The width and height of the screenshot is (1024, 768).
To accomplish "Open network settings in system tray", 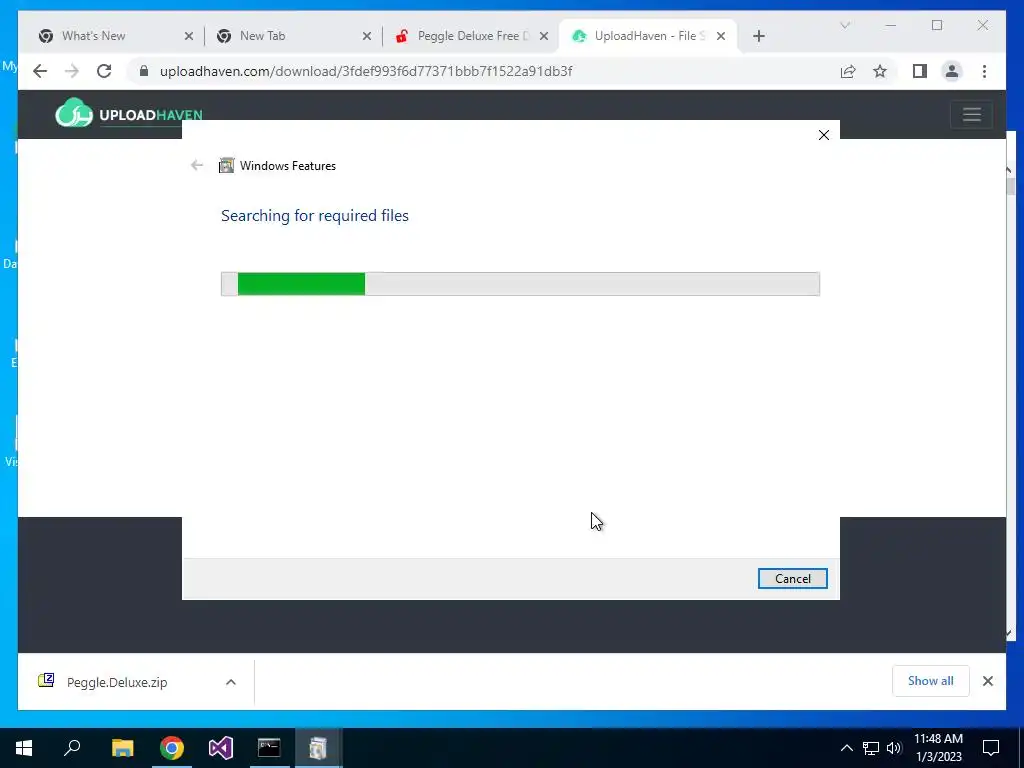I will (x=871, y=748).
